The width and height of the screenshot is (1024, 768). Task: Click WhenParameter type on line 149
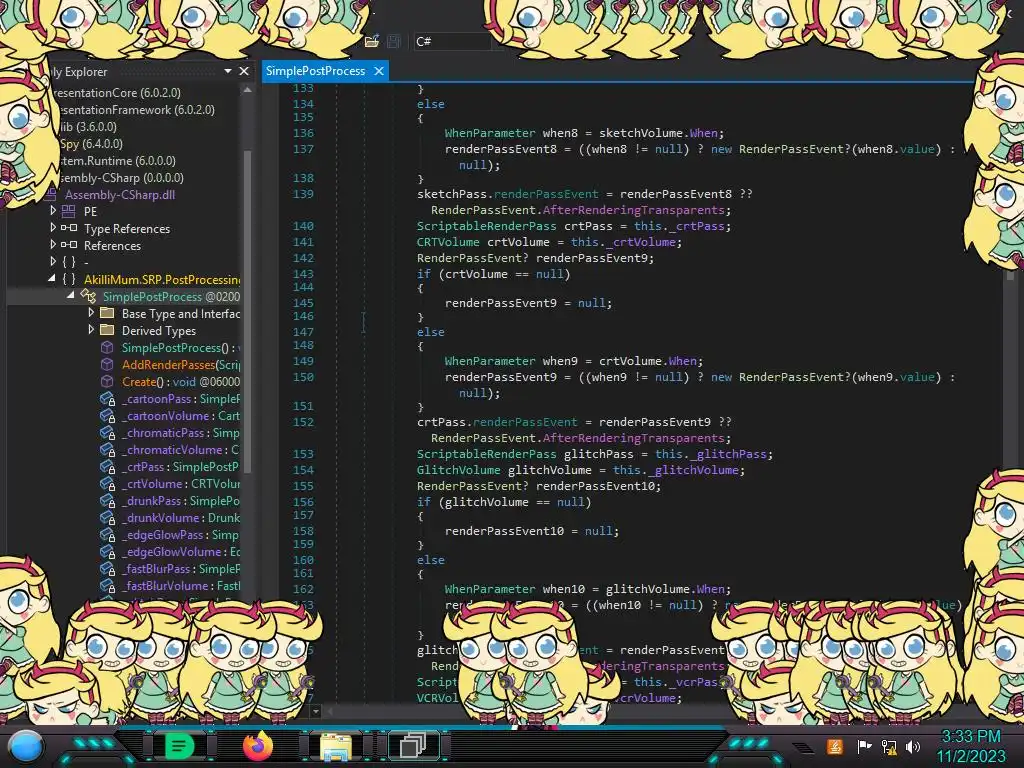pyautogui.click(x=490, y=360)
